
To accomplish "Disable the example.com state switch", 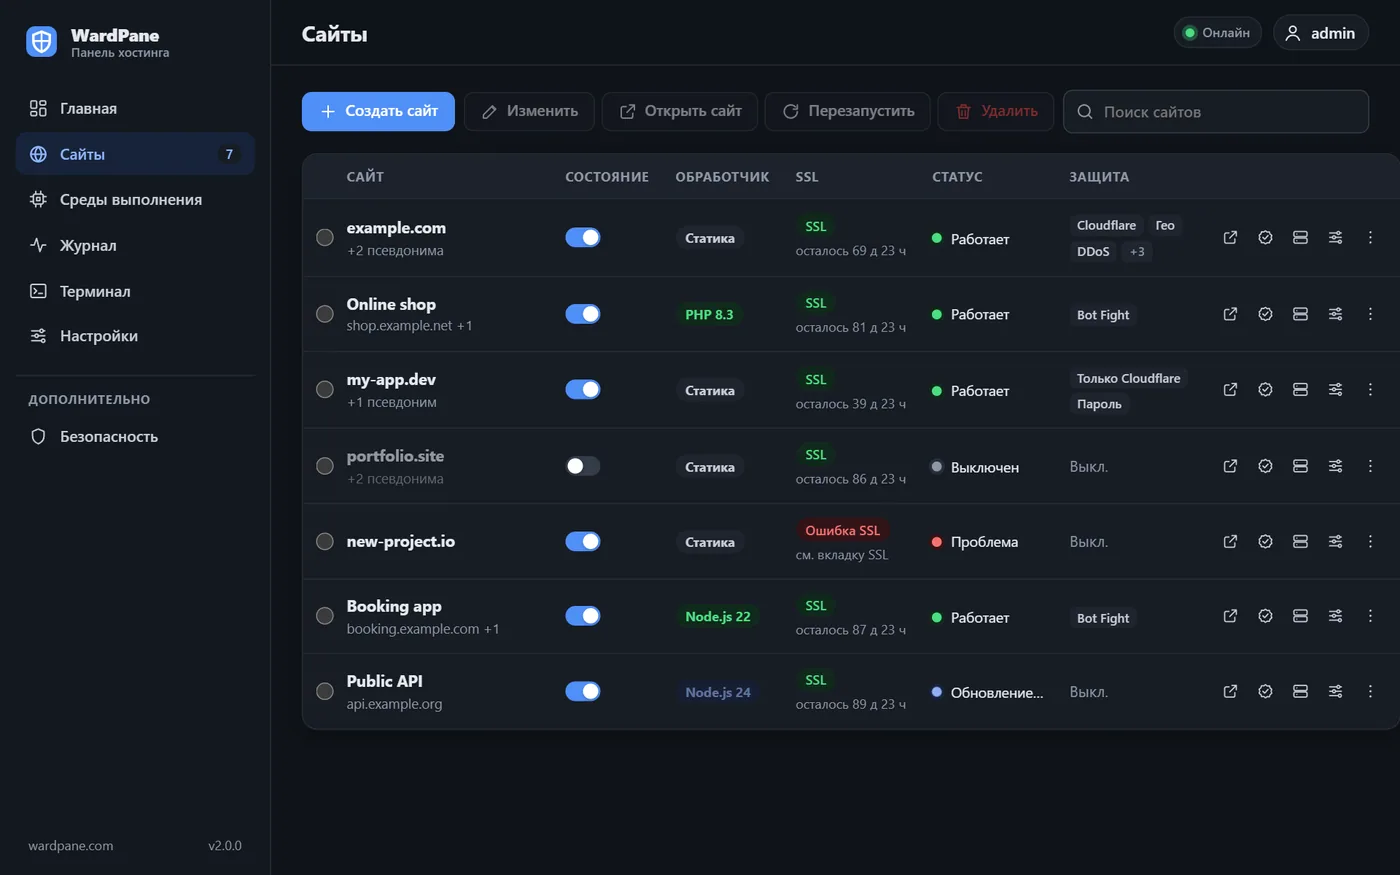I will (583, 238).
